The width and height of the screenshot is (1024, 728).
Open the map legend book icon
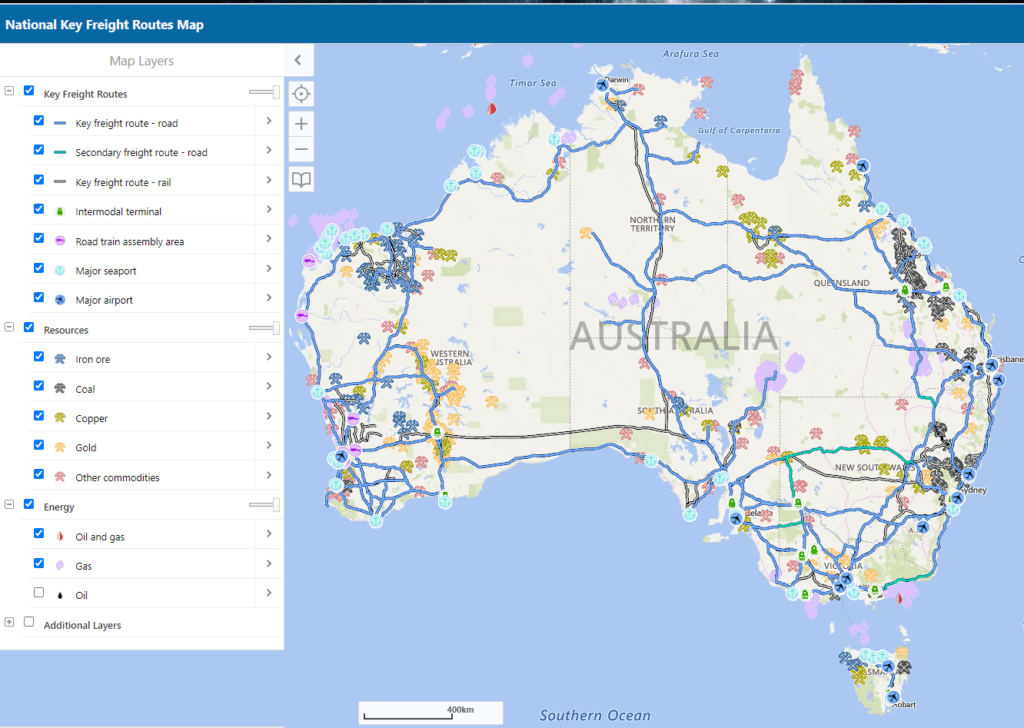(301, 179)
